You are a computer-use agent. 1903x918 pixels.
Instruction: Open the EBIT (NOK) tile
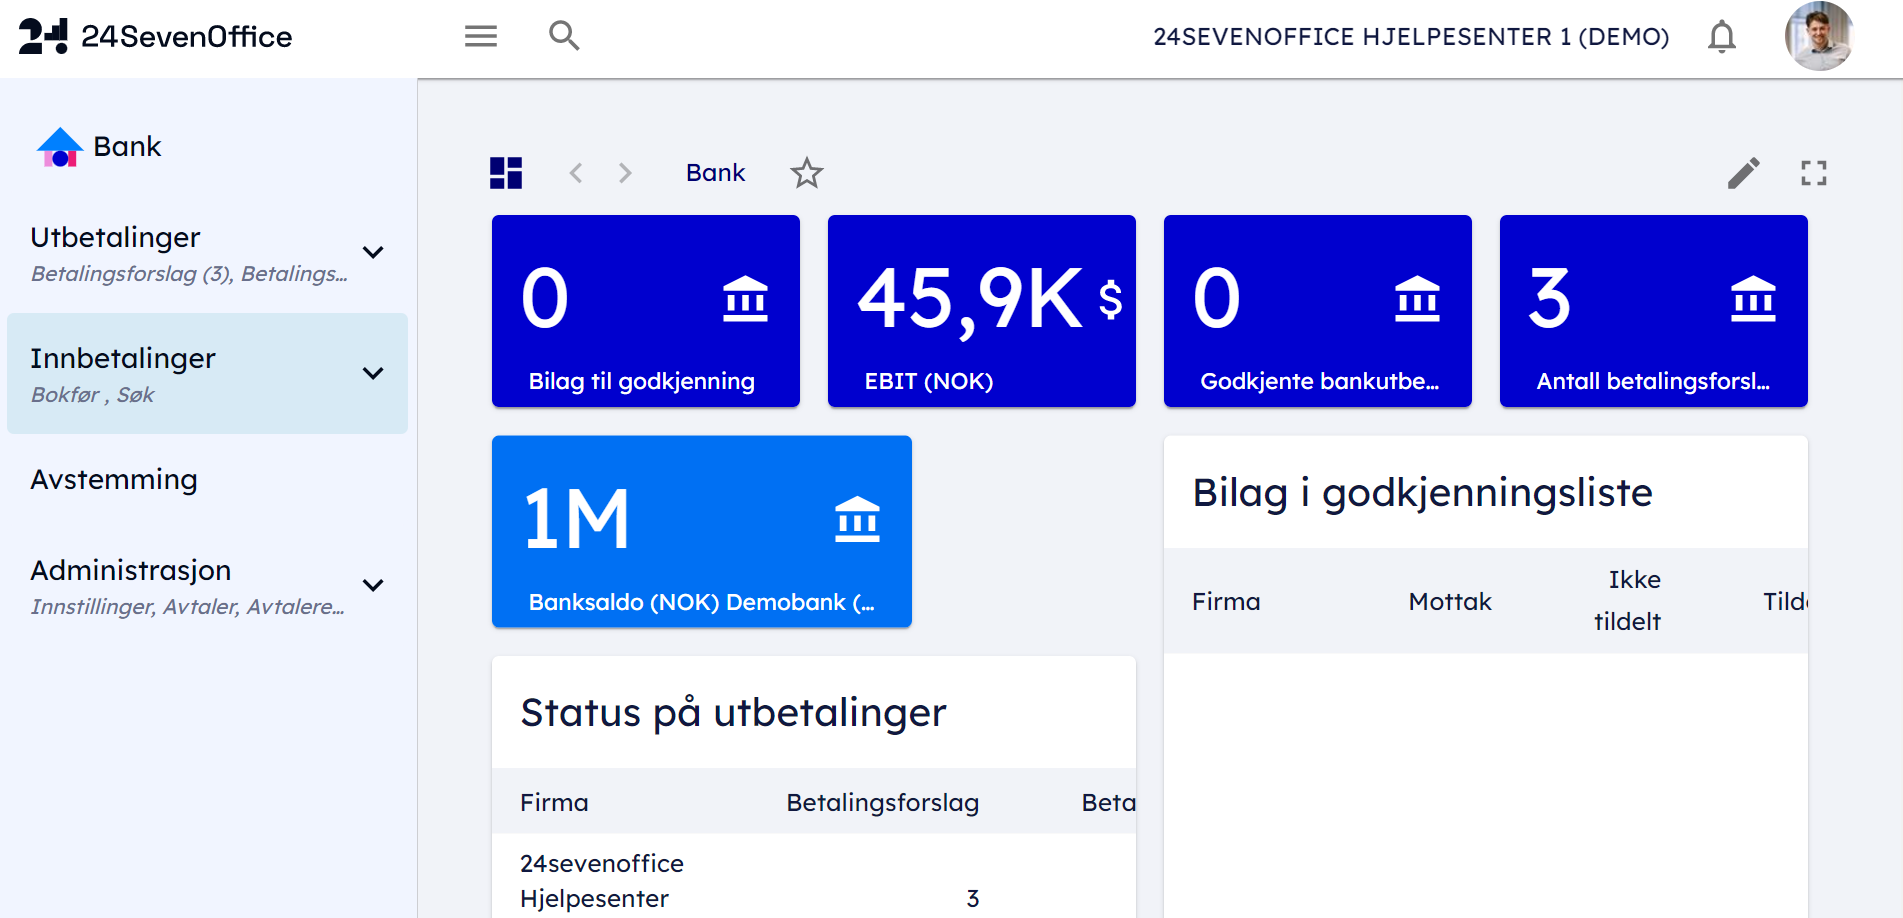981,311
